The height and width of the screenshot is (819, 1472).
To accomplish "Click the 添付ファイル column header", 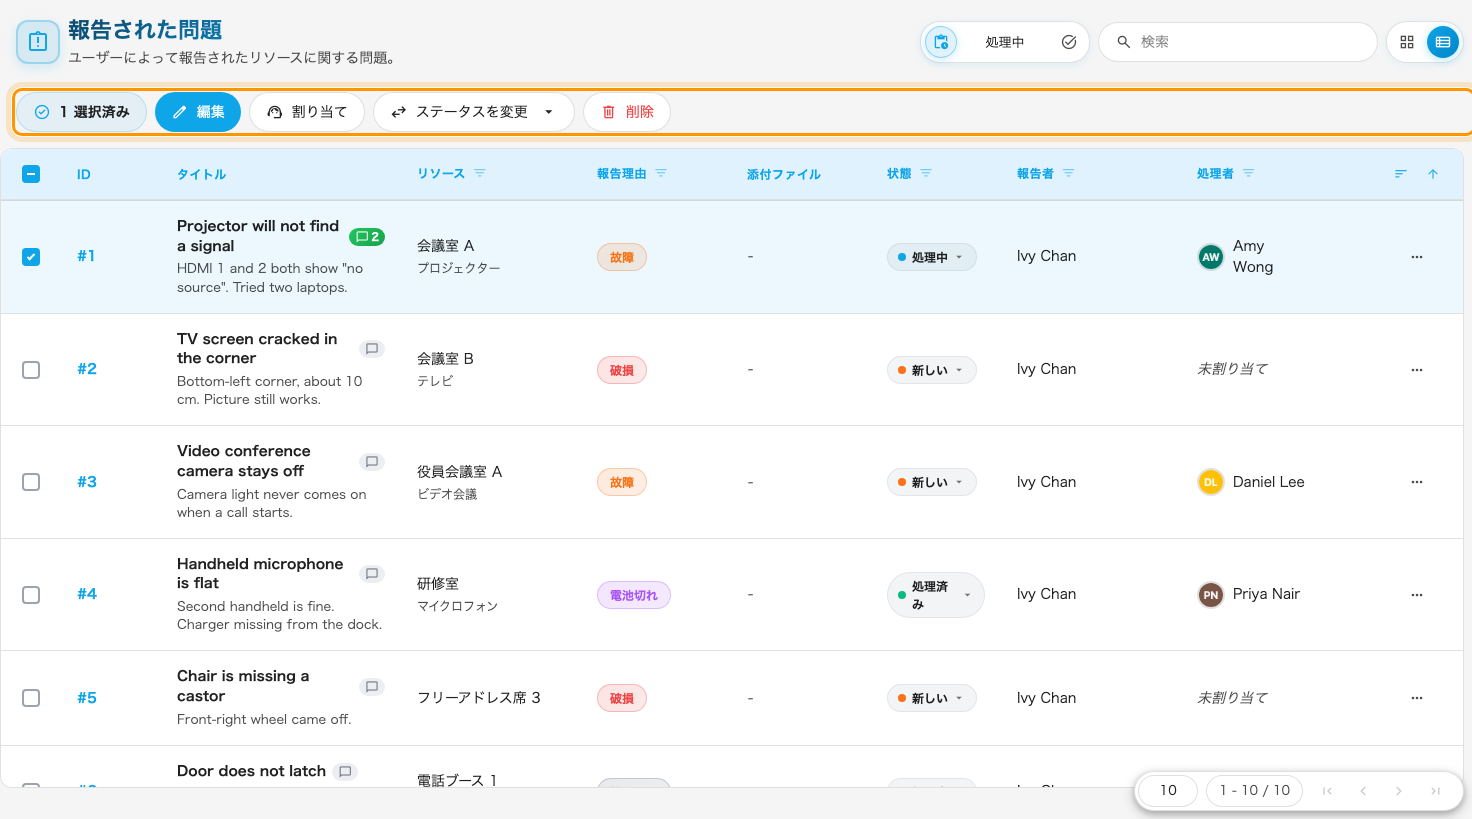I will pyautogui.click(x=784, y=174).
